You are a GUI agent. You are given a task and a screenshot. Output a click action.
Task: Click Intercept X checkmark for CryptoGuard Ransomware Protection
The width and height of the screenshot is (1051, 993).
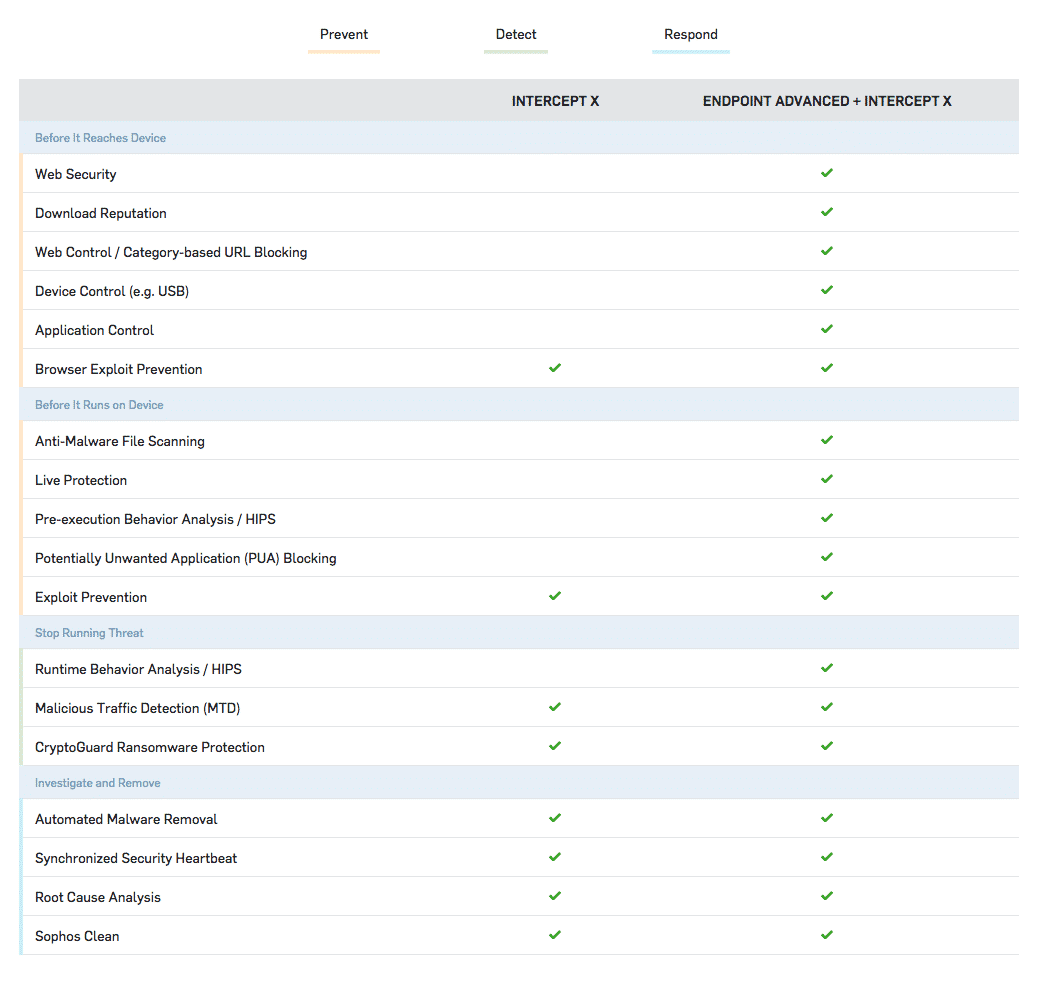[555, 746]
